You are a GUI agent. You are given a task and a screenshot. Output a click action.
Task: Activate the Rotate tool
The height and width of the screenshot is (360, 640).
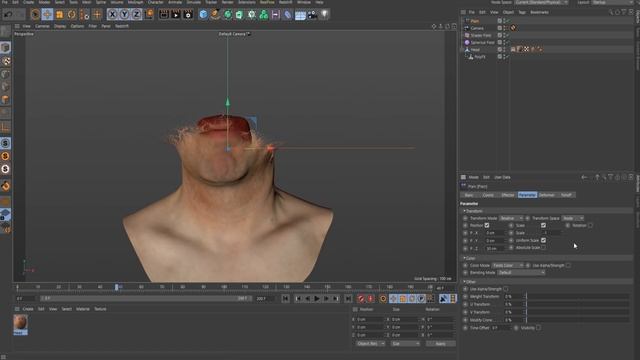tap(72, 15)
